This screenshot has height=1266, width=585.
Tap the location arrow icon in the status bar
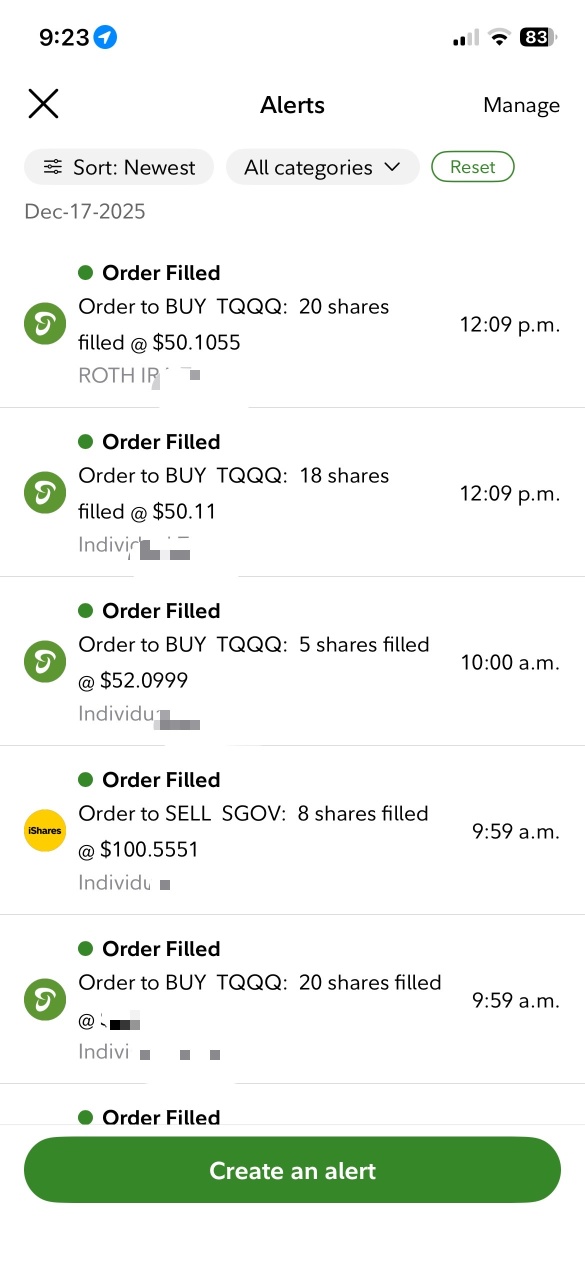pos(106,38)
